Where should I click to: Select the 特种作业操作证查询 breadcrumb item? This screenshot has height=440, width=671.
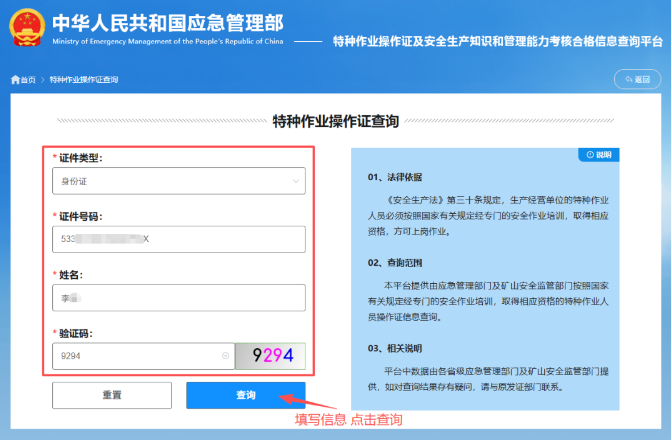[x=83, y=79]
